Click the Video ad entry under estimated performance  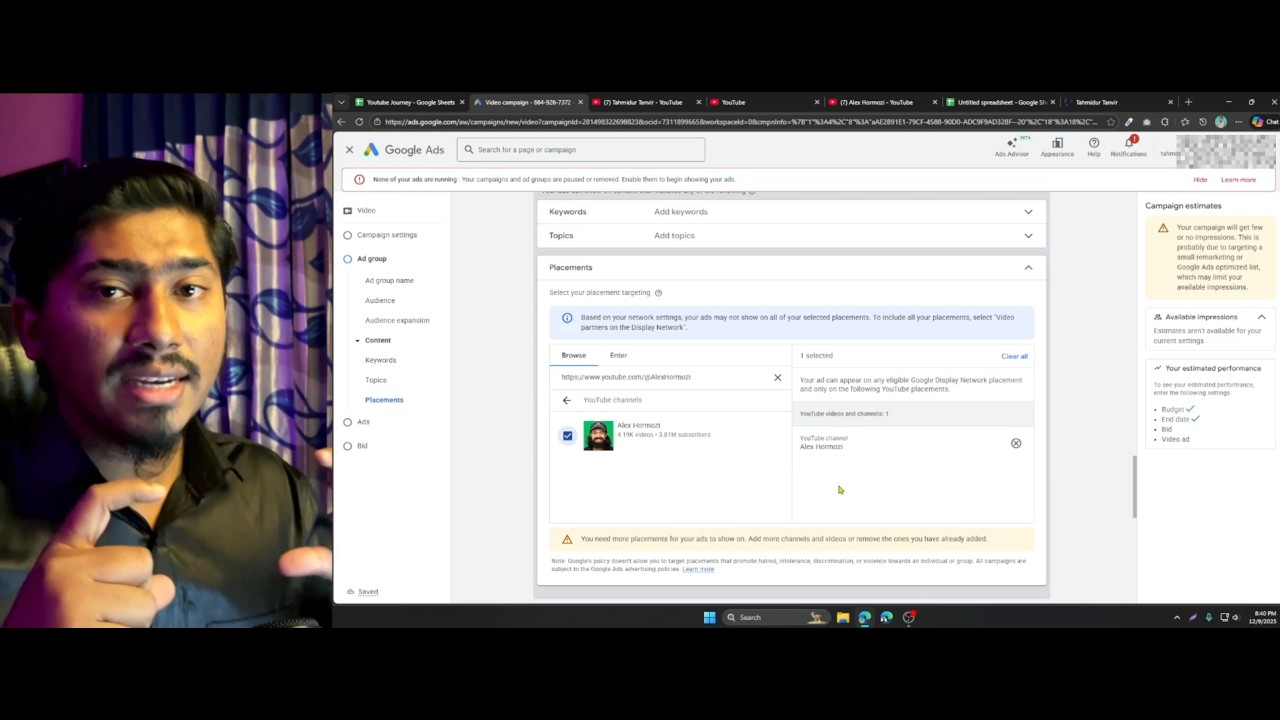coord(1175,440)
